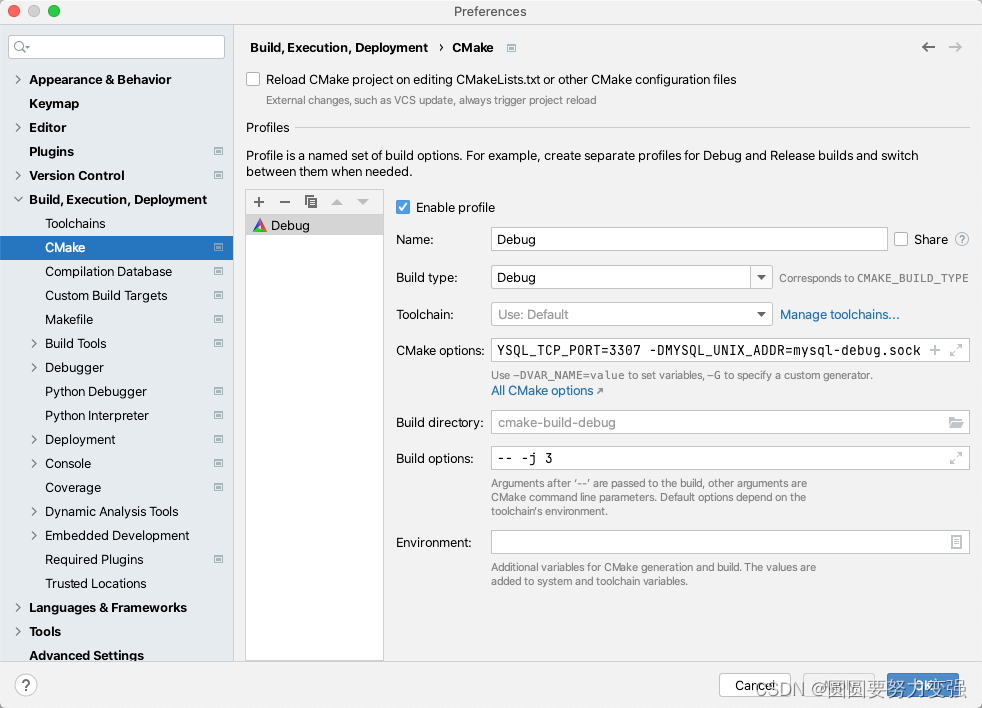
Task: Open Build type dropdown
Action: [761, 277]
